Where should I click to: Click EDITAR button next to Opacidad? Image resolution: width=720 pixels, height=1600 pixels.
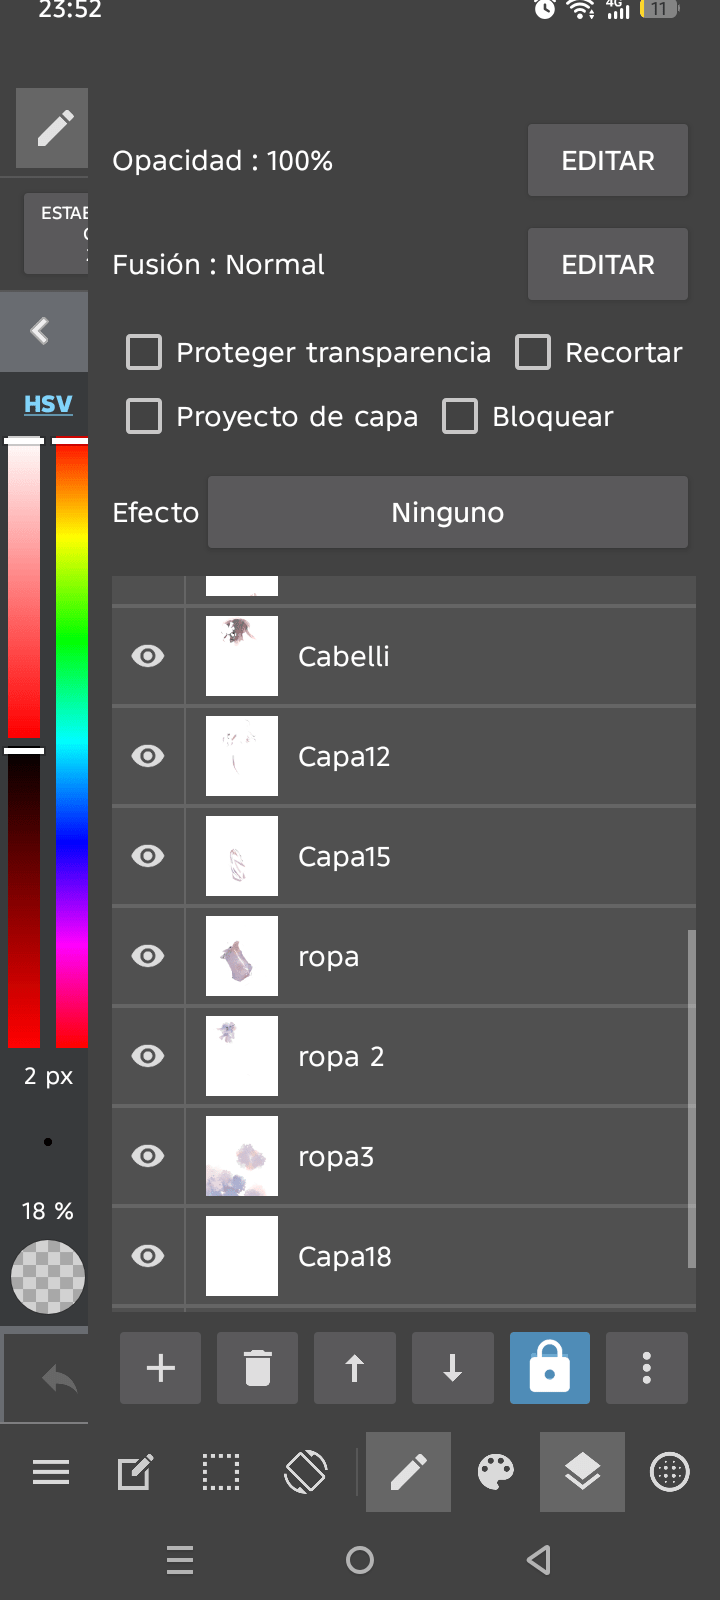(x=608, y=160)
